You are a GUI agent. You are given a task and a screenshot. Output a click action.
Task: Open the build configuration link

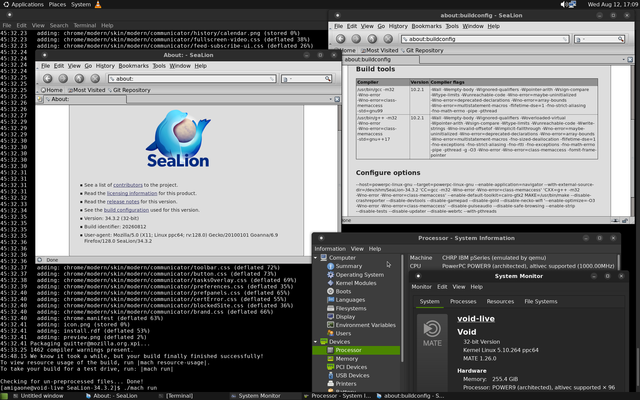(126, 210)
